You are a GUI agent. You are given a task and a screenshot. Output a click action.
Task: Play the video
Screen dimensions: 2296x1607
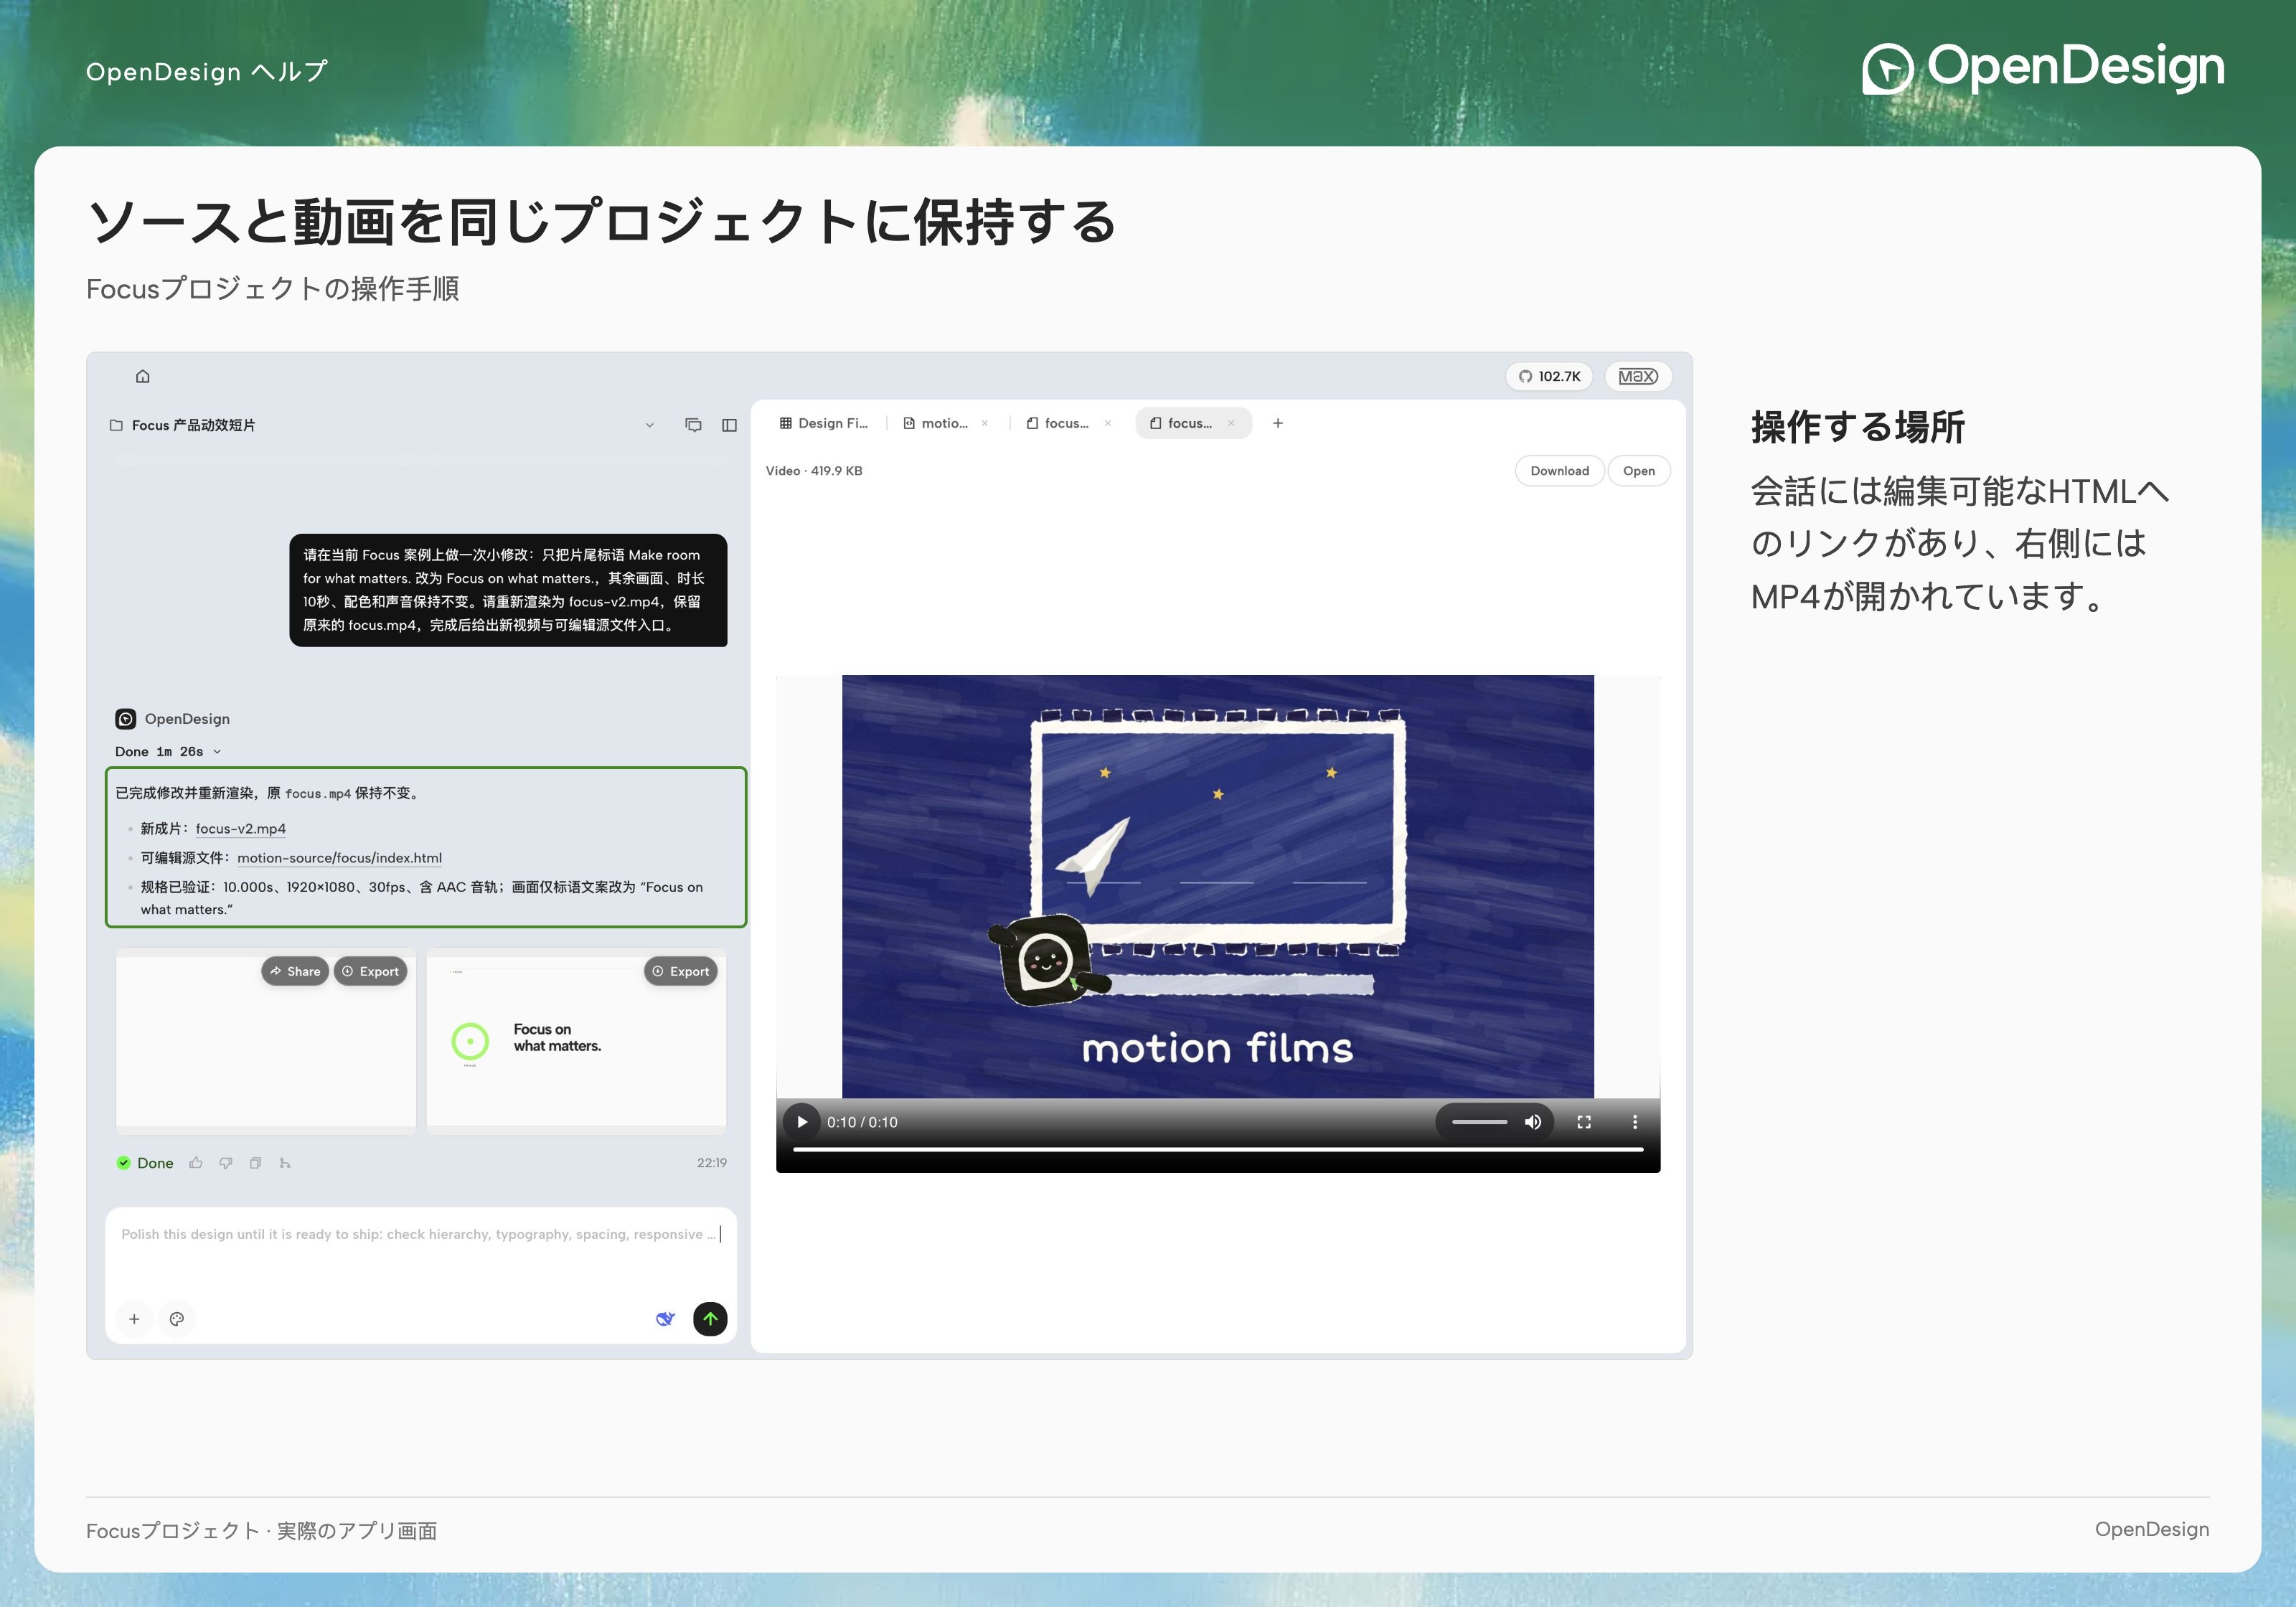pyautogui.click(x=802, y=1122)
